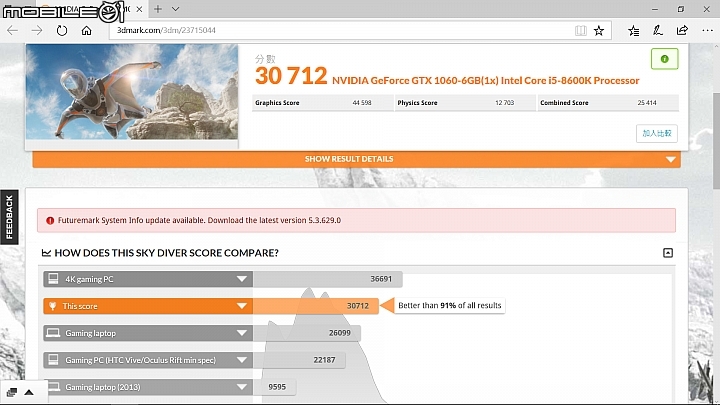
Task: Click the chart icon beside HOW DOES THIS SKY DIVER
Action: coord(46,253)
